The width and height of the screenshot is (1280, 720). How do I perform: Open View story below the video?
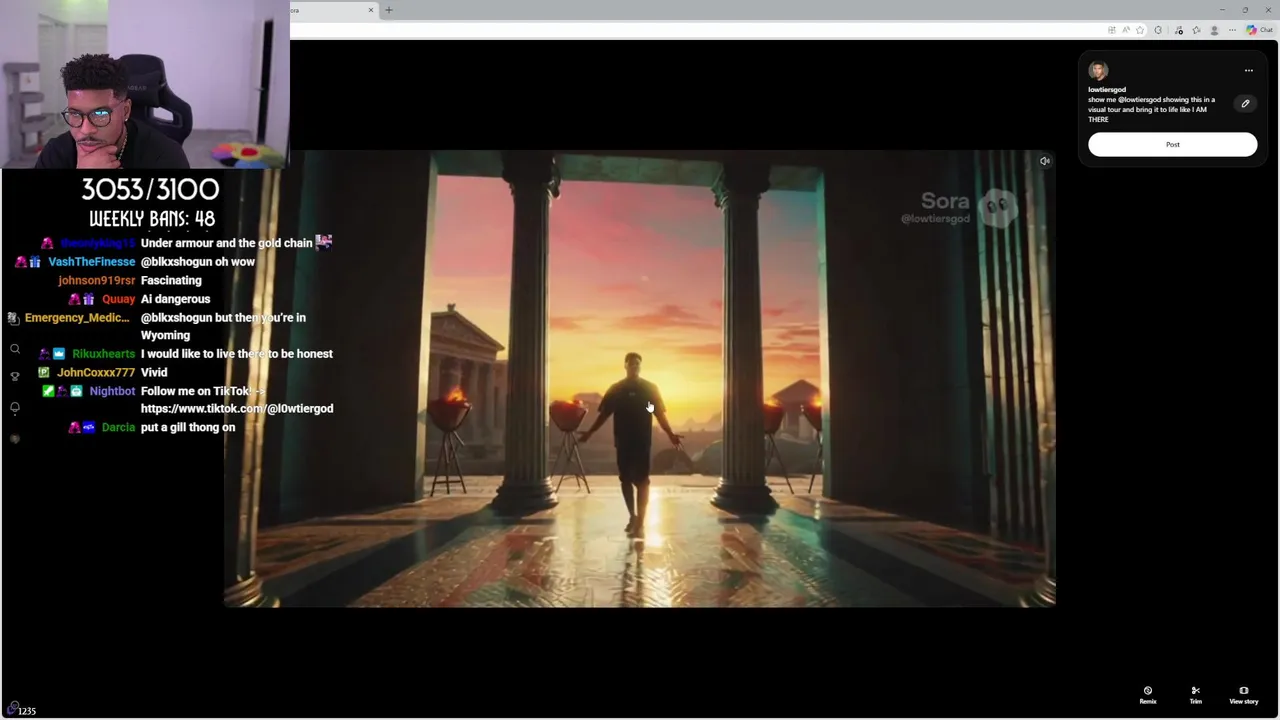click(x=1243, y=695)
